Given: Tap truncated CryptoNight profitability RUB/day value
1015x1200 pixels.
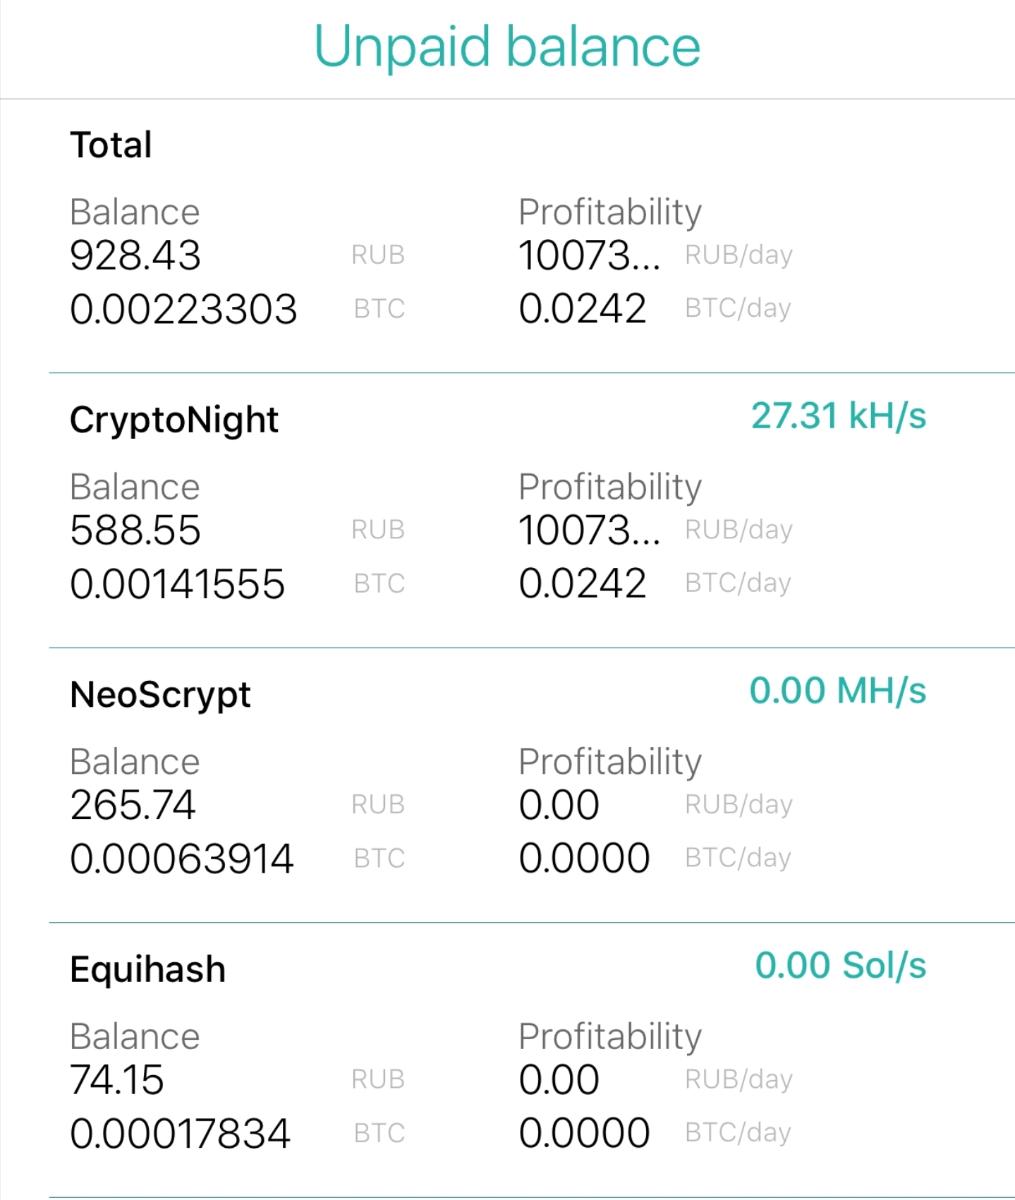Looking at the screenshot, I should click(x=589, y=530).
